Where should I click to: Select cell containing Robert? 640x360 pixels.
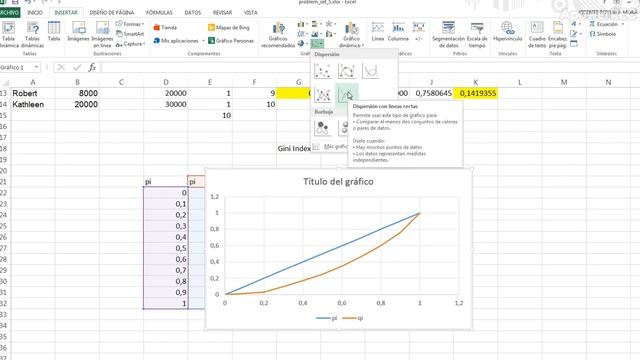(33, 93)
